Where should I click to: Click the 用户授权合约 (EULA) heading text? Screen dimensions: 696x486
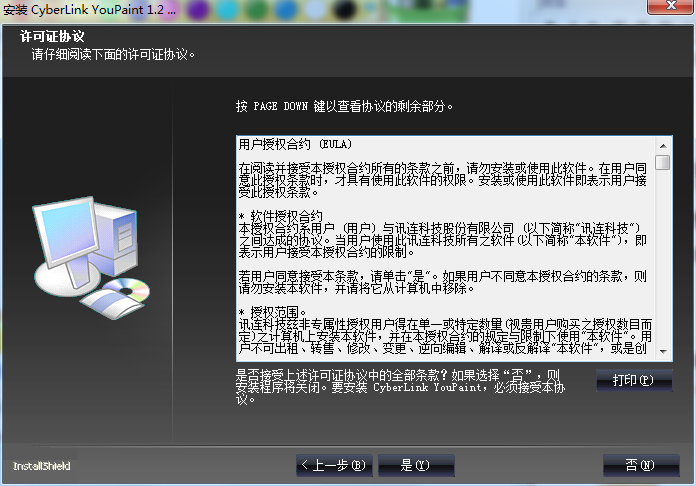click(295, 144)
